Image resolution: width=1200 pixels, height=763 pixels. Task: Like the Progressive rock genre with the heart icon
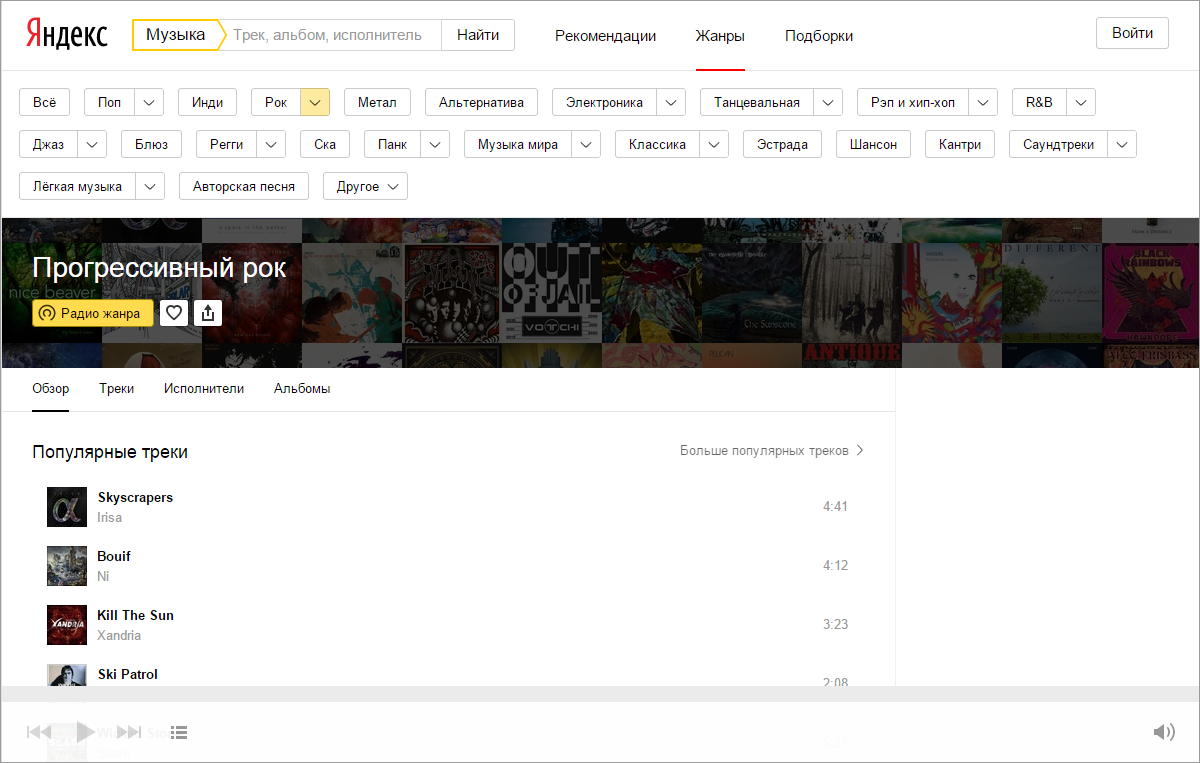tap(174, 313)
